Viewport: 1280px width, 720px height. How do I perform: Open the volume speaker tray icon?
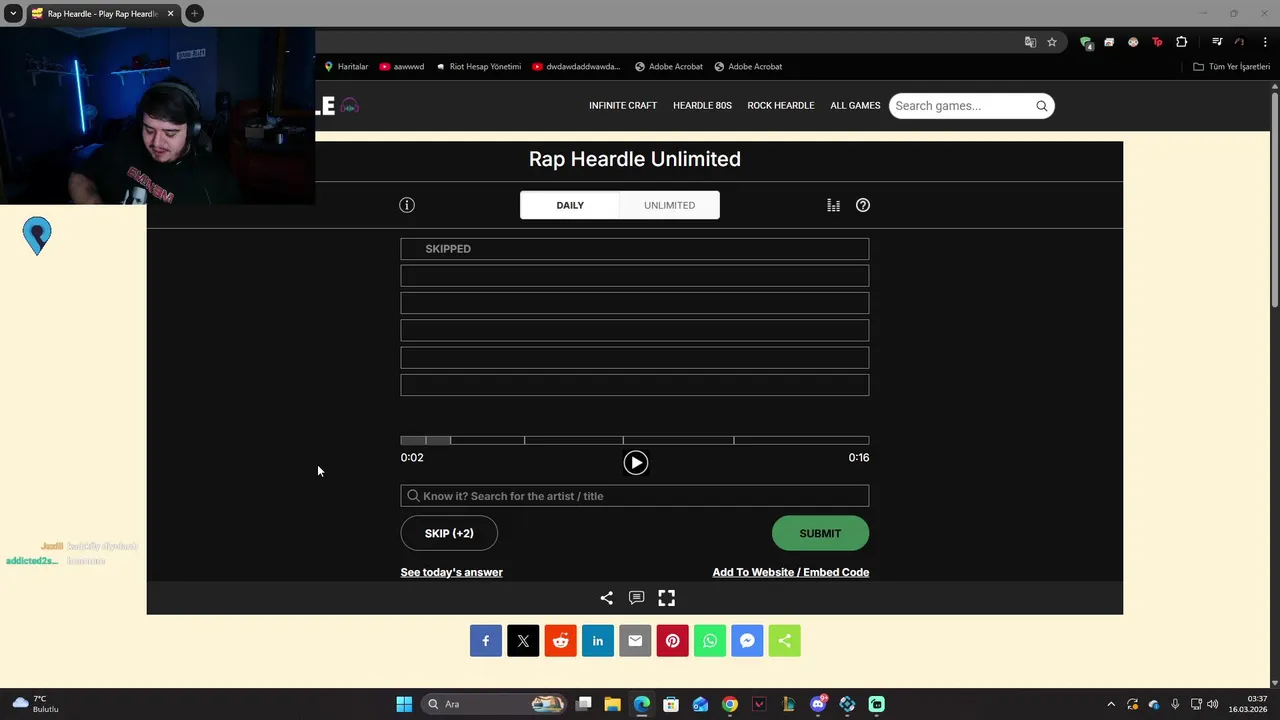point(1213,704)
